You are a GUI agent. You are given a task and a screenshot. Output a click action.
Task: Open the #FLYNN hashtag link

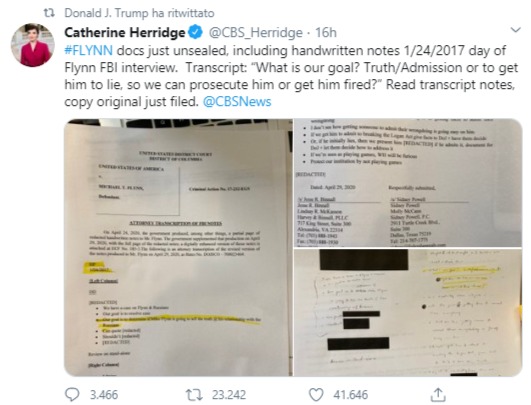[88, 50]
